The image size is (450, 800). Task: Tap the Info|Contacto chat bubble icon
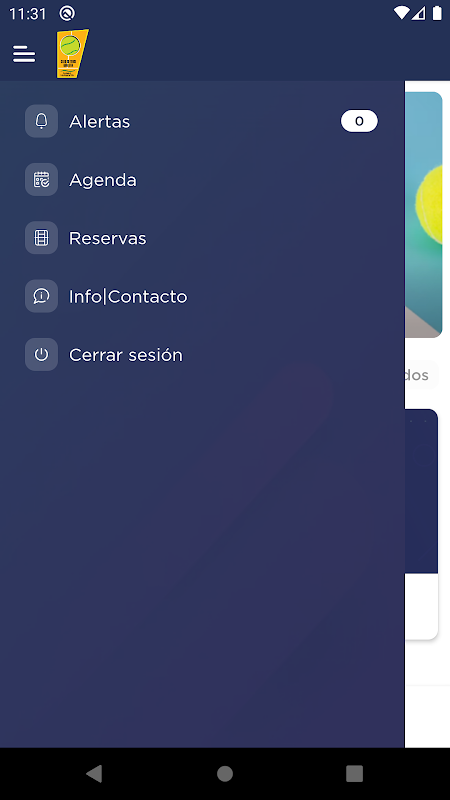point(41,296)
